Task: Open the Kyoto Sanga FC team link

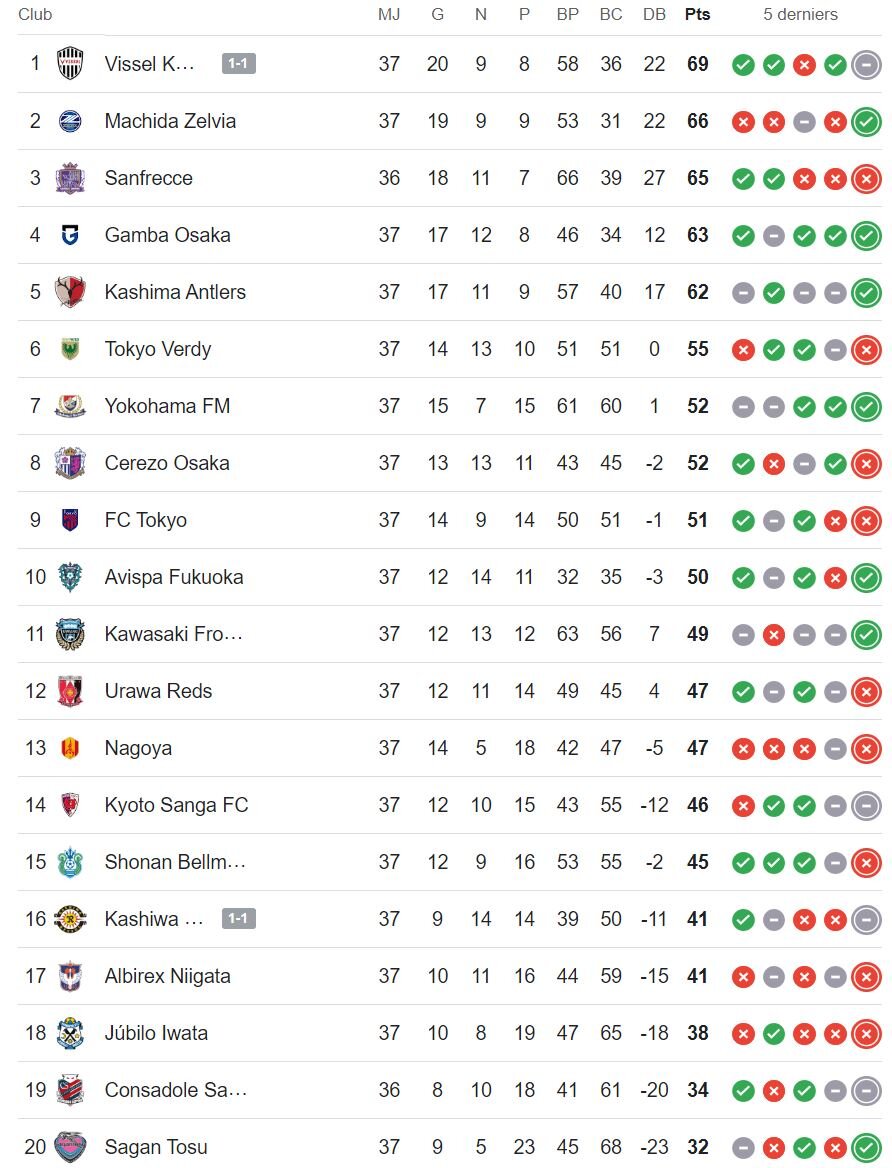Action: 176,805
